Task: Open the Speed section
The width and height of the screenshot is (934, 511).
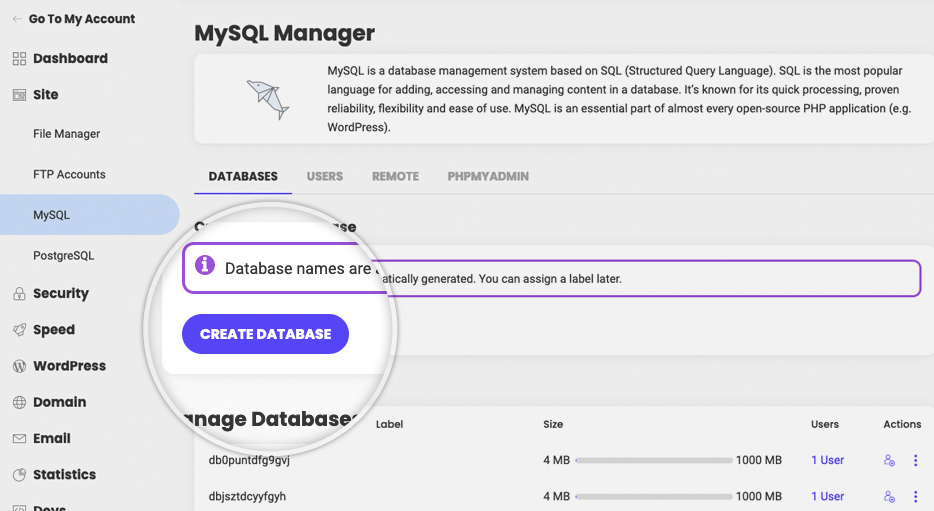Action: 54,330
